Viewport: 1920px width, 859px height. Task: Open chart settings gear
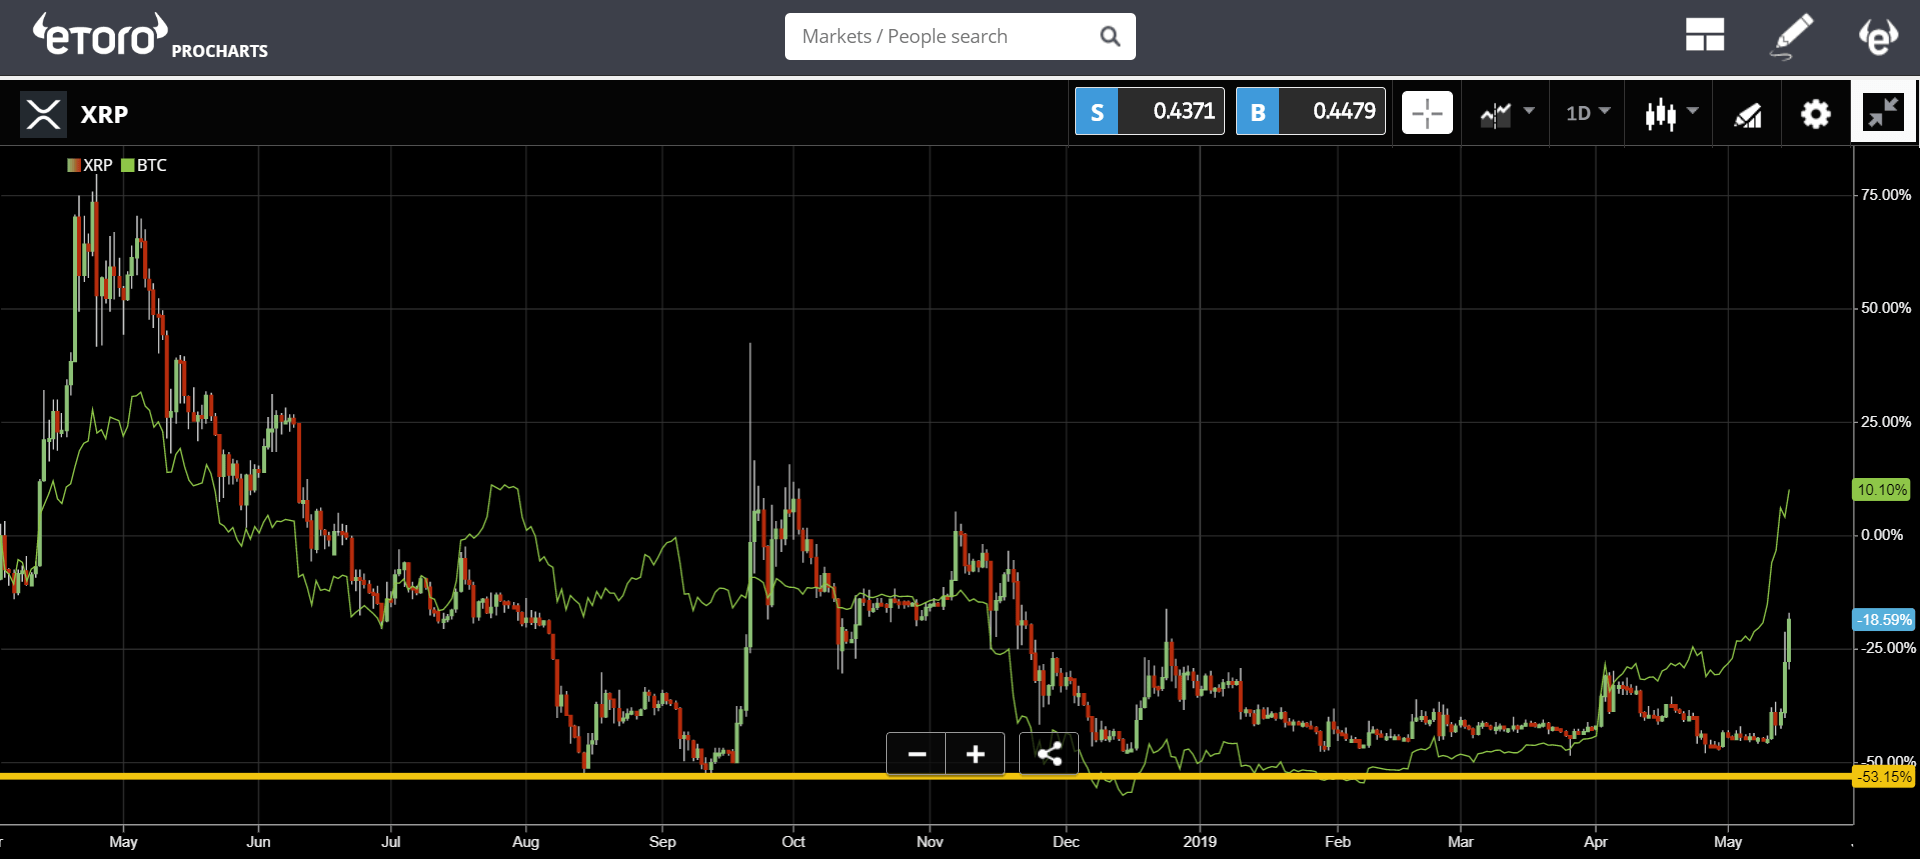(1815, 114)
